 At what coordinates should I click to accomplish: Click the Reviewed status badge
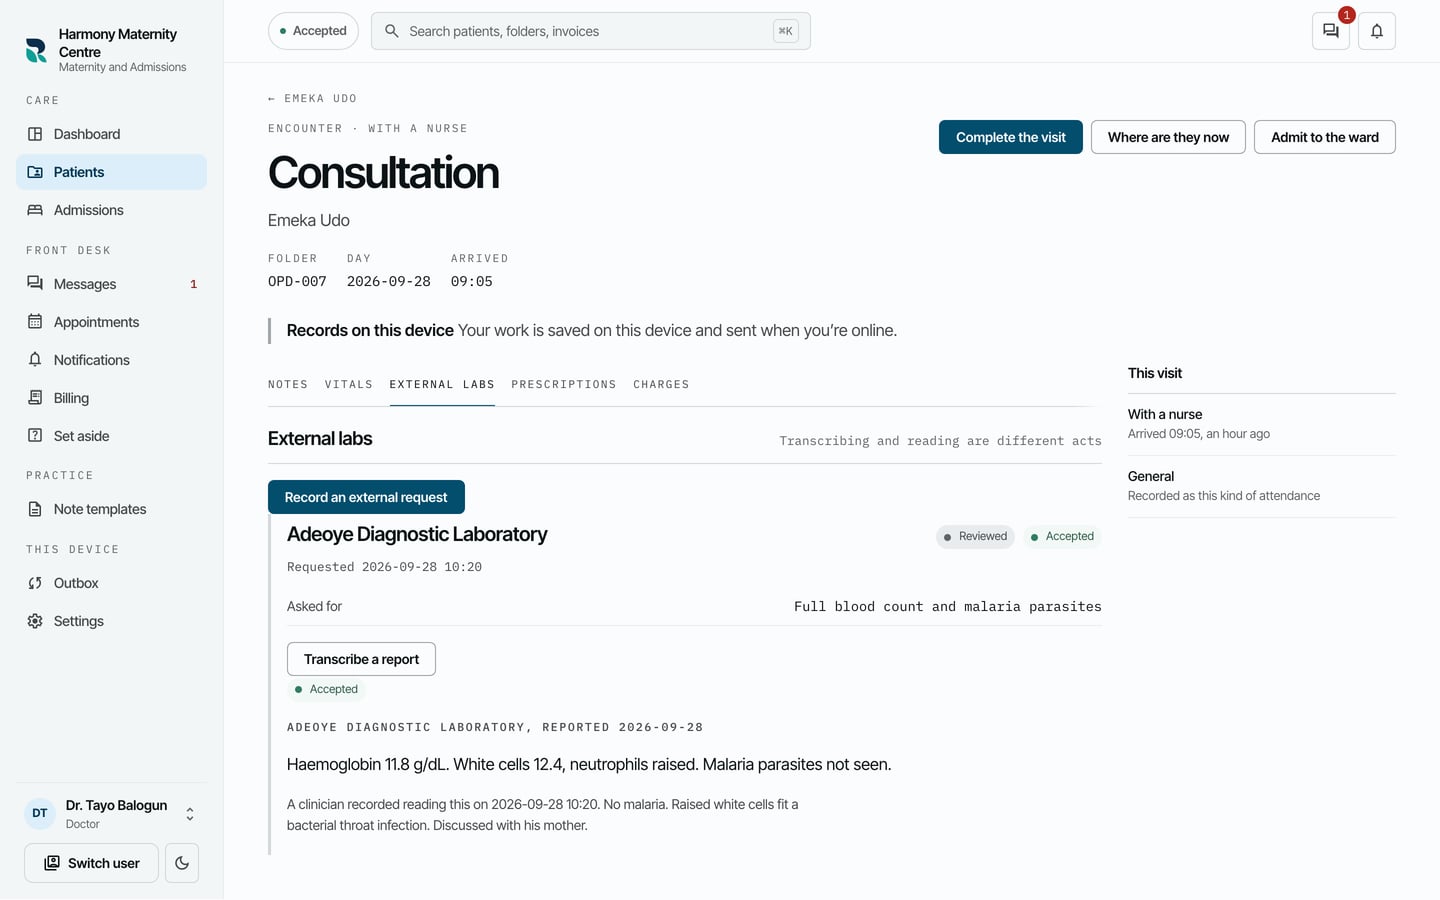[x=975, y=537]
